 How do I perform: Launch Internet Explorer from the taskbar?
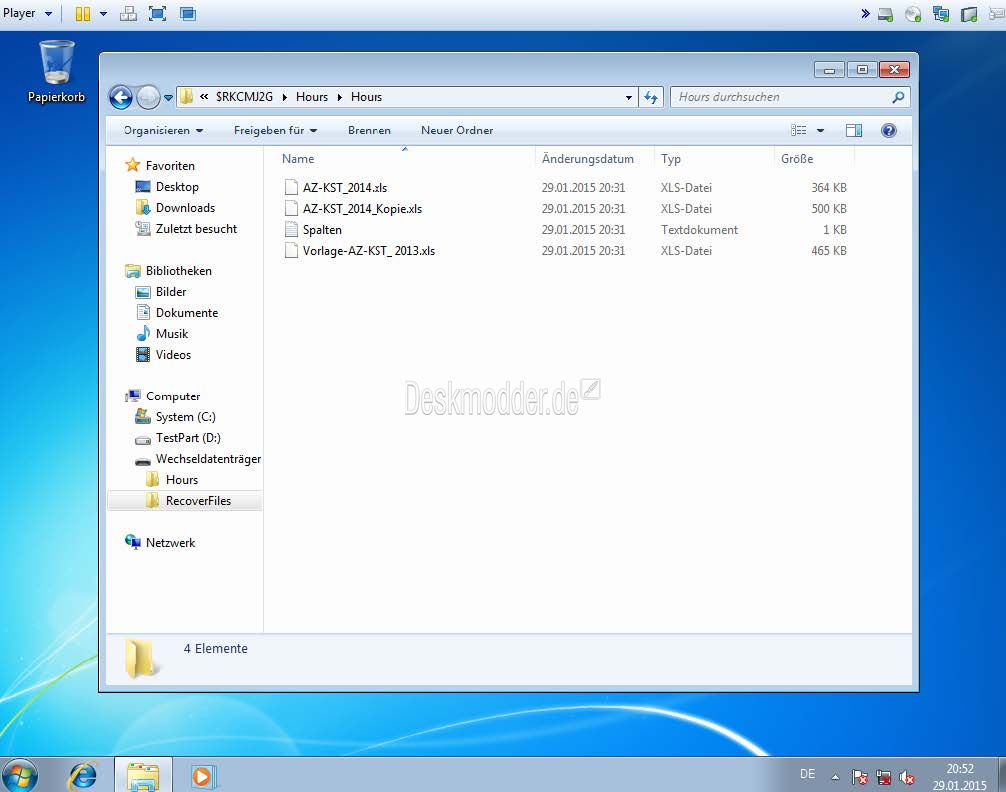(x=82, y=775)
